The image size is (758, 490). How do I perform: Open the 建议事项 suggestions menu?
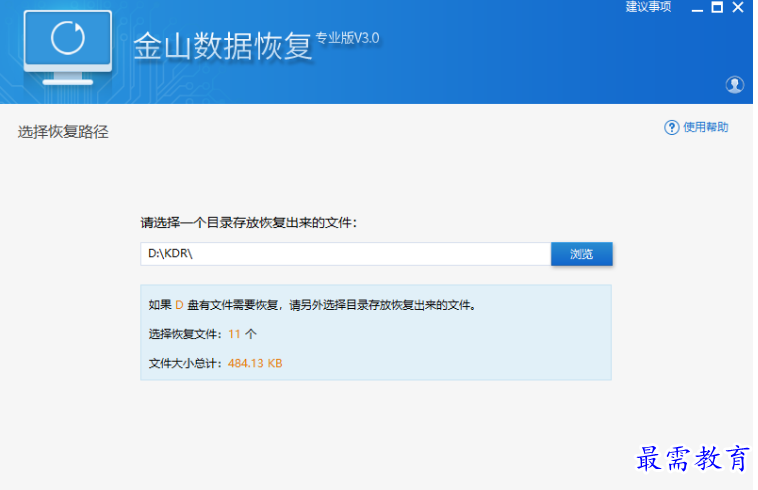click(x=648, y=7)
